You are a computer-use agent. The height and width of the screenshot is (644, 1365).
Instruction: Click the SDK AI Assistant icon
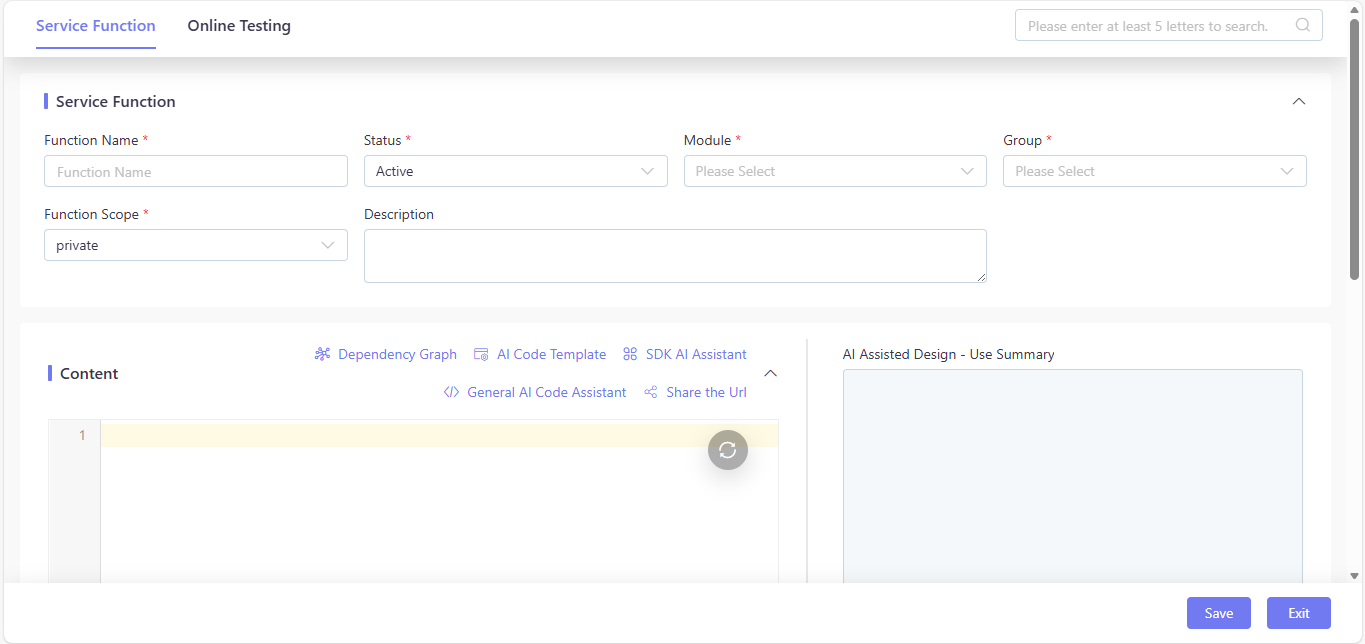click(630, 354)
